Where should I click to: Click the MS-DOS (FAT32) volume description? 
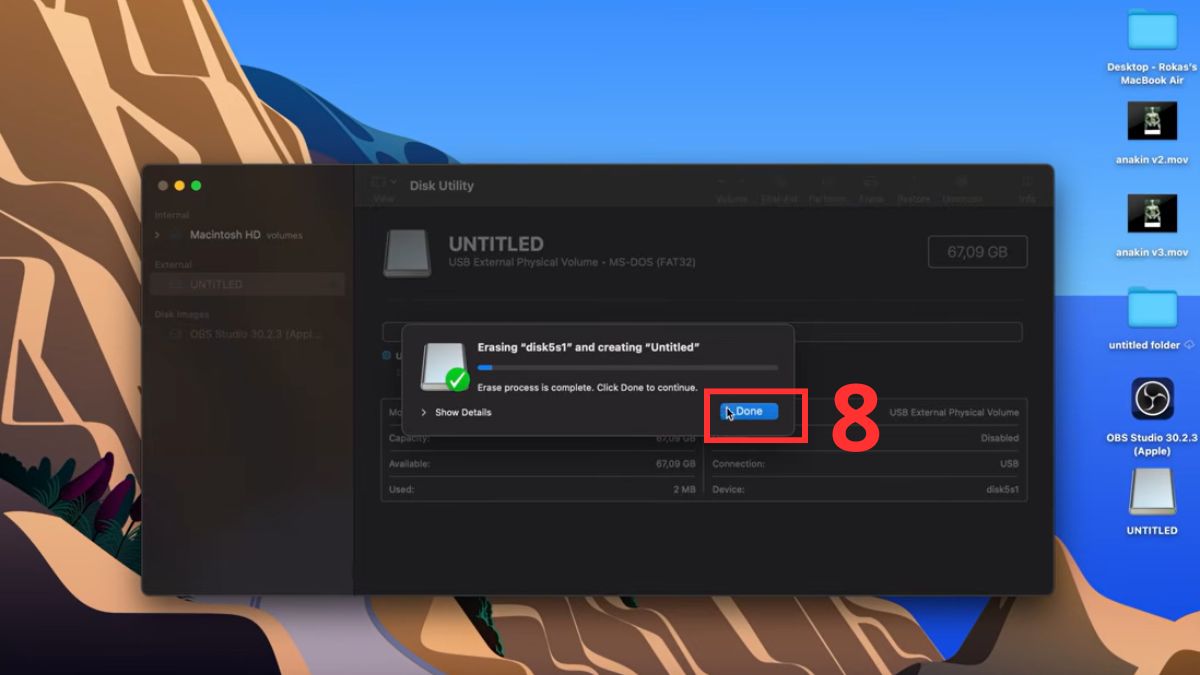pyautogui.click(x=572, y=262)
